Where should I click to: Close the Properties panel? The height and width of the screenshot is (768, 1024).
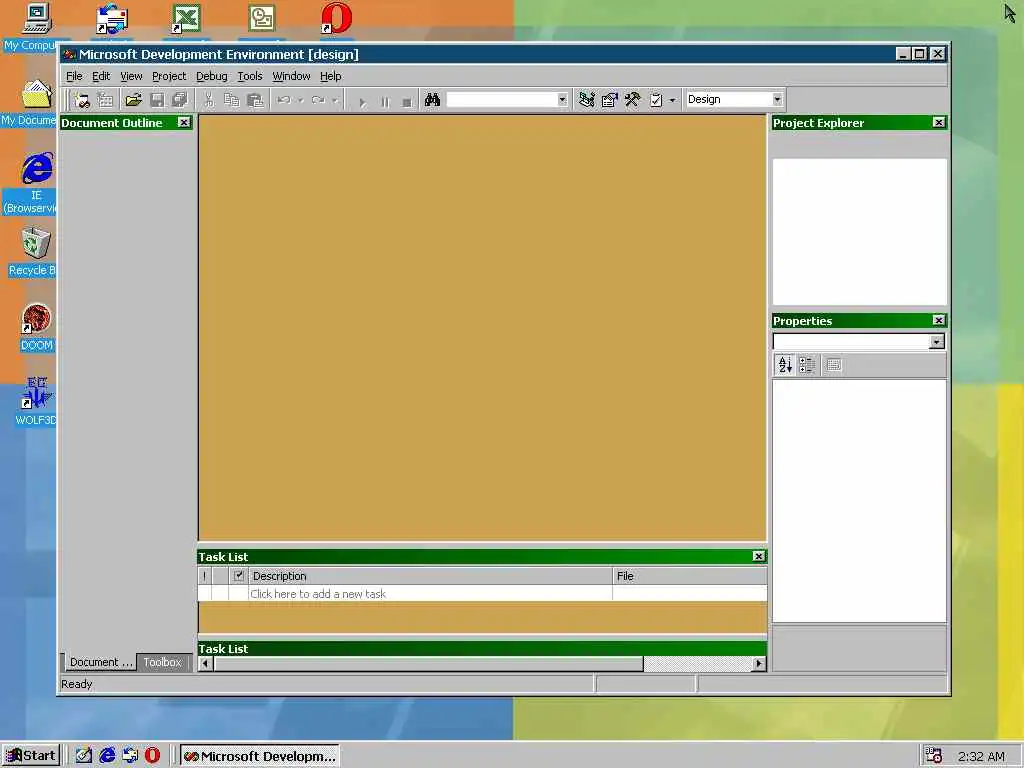point(938,320)
